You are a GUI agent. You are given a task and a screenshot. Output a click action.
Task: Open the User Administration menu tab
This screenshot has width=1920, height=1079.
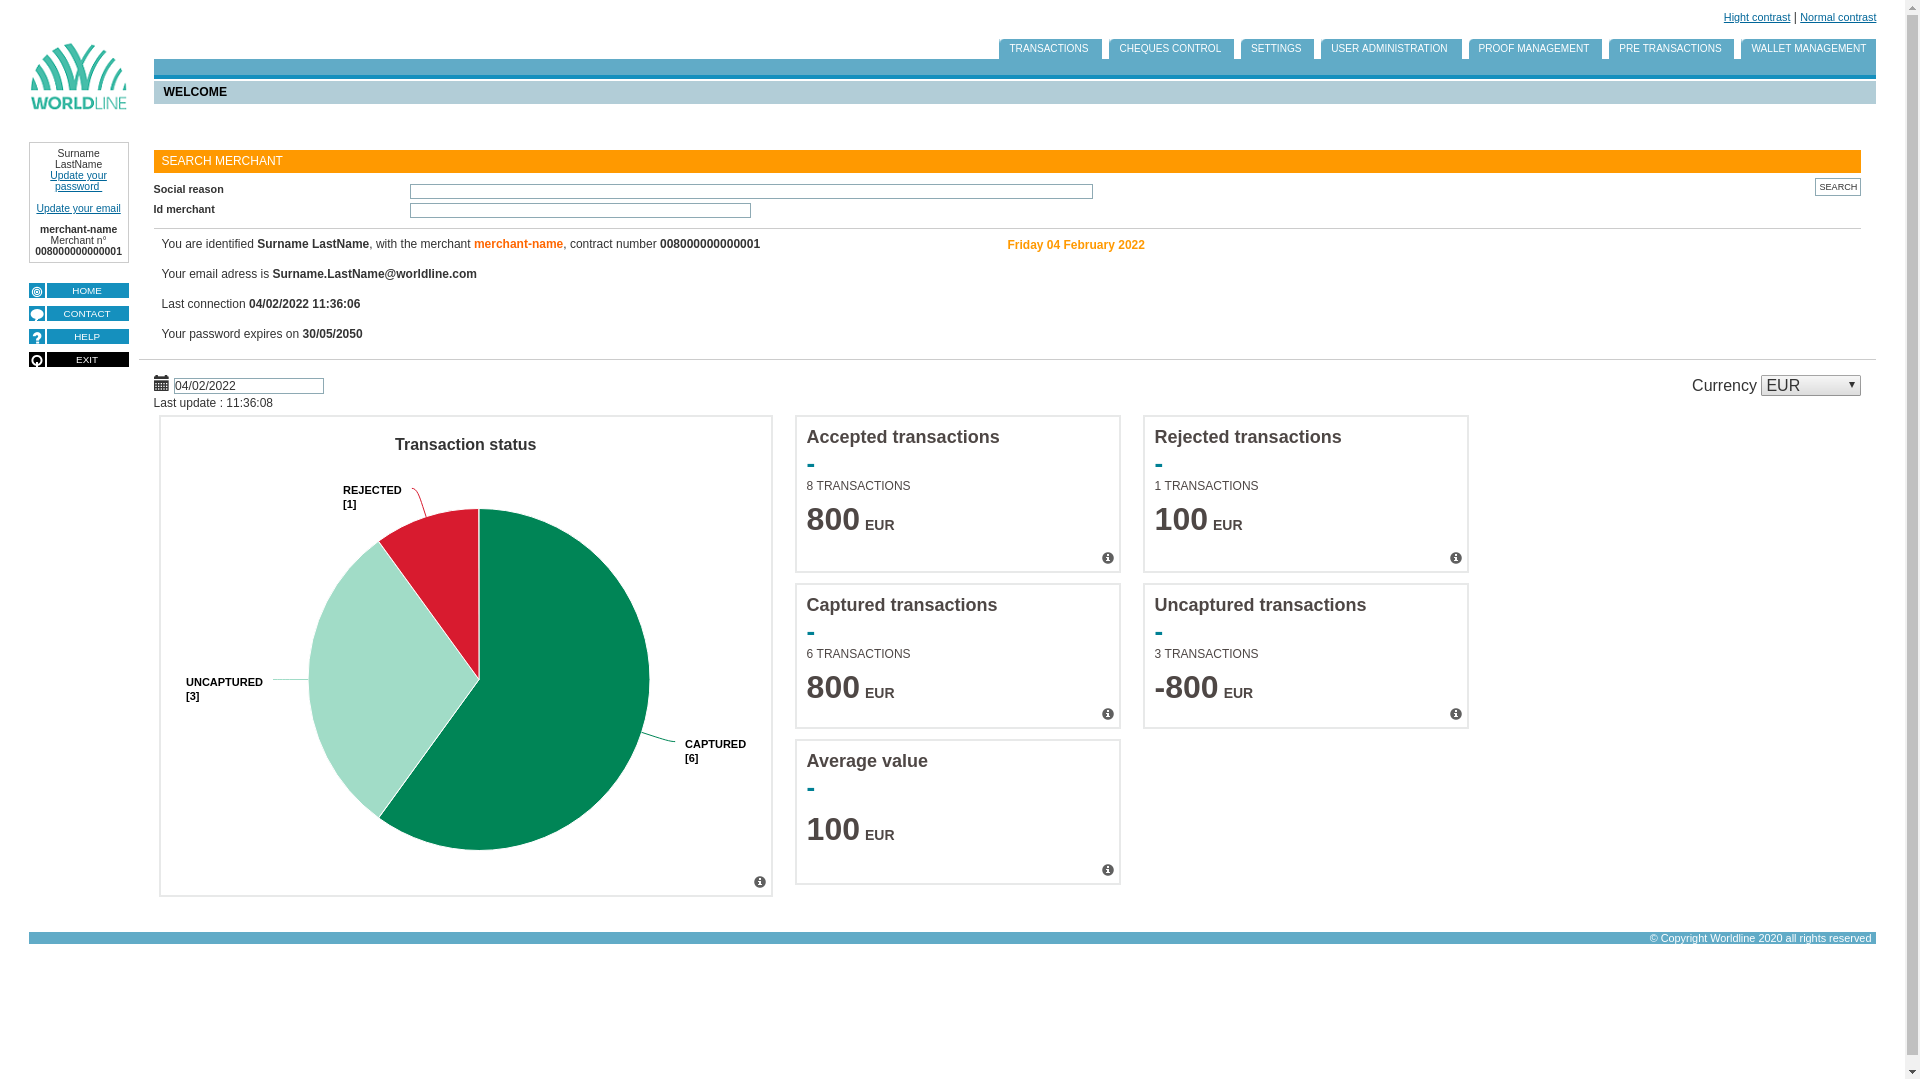pyautogui.click(x=1389, y=49)
